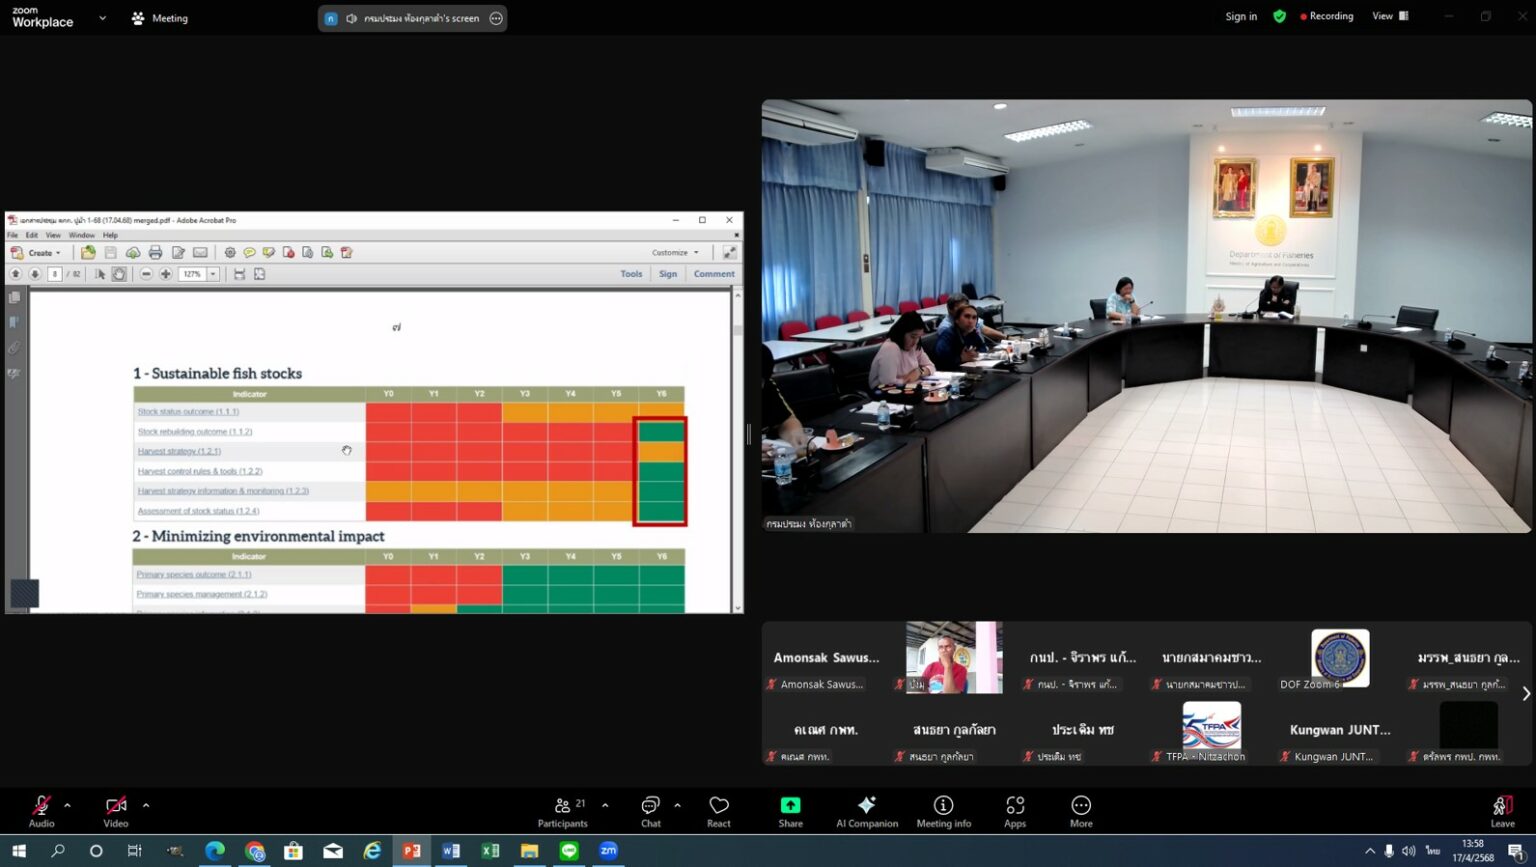Select the main meeting room video tile
Image resolution: width=1536 pixels, height=867 pixels.
[1146, 315]
